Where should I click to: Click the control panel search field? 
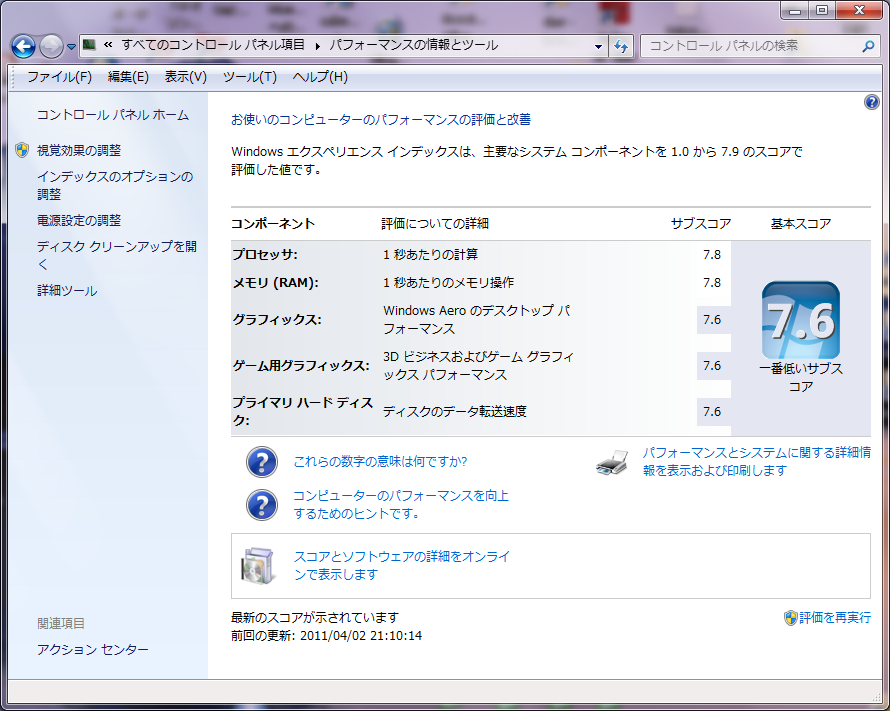click(x=750, y=46)
